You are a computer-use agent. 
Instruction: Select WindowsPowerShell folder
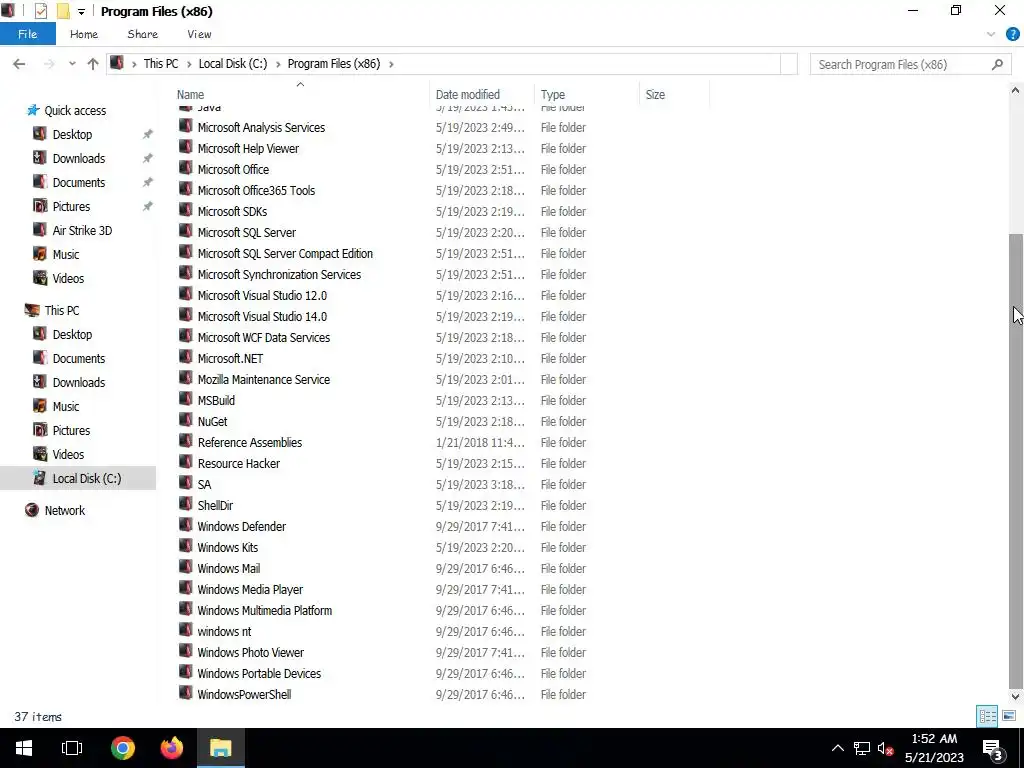pyautogui.click(x=244, y=694)
